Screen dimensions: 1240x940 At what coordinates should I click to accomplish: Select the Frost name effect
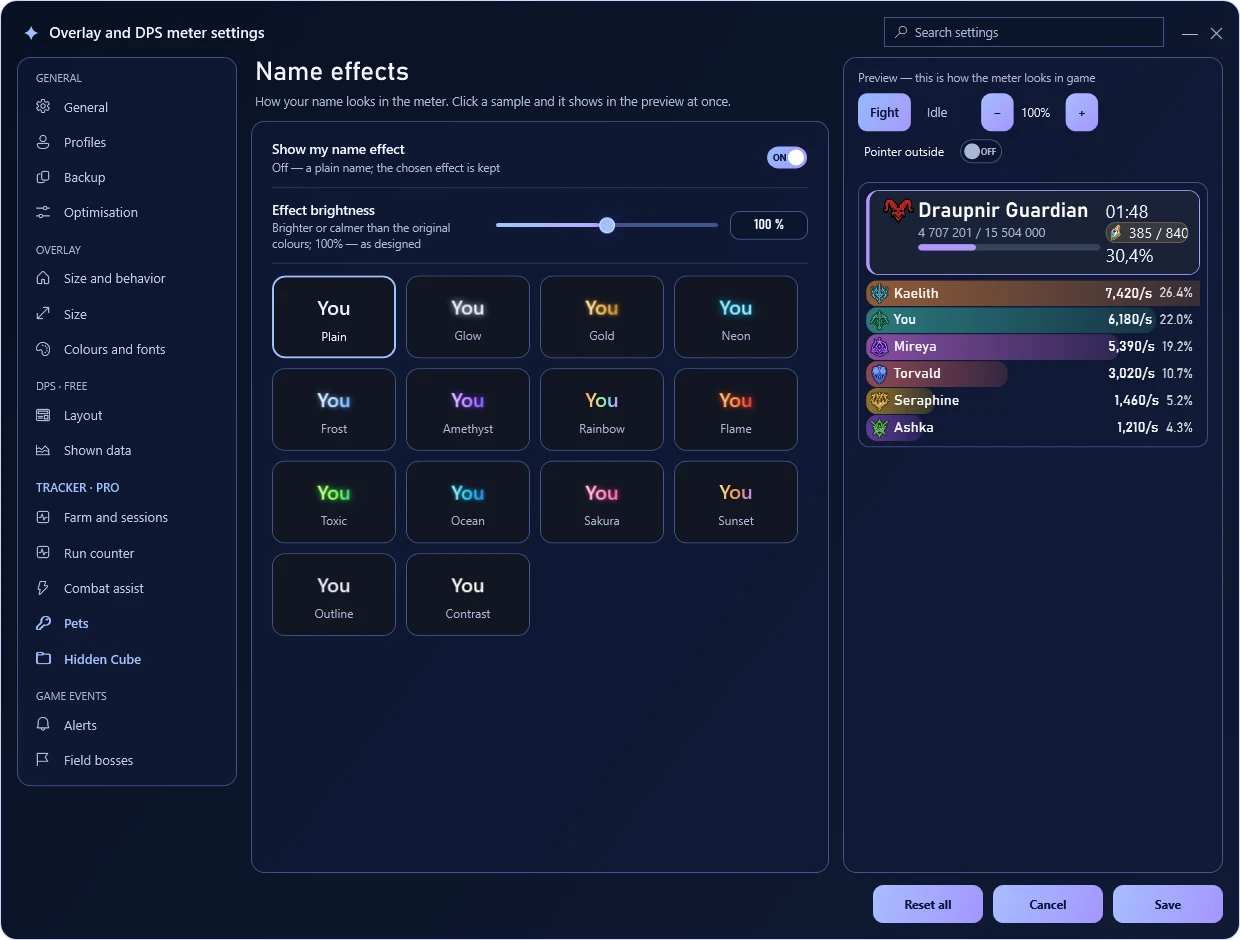(334, 410)
